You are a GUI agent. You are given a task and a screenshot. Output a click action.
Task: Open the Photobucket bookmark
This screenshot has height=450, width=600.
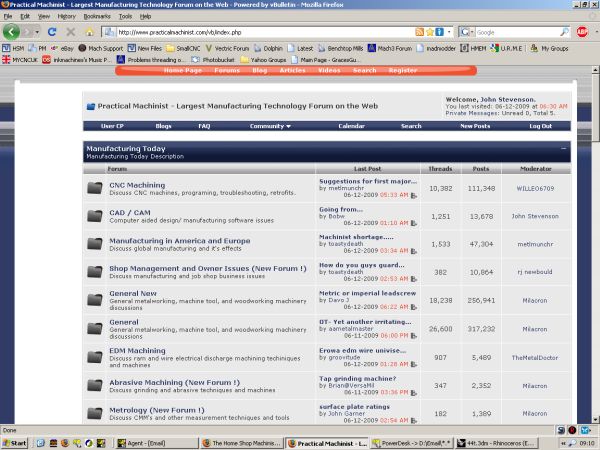[x=214, y=60]
